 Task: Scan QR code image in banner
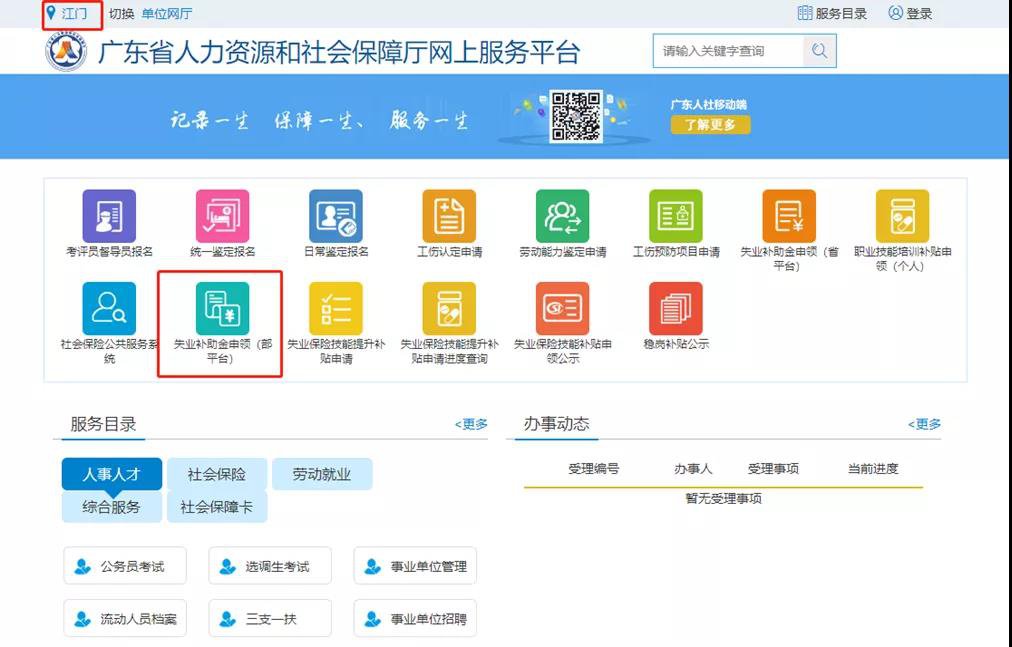(x=575, y=116)
